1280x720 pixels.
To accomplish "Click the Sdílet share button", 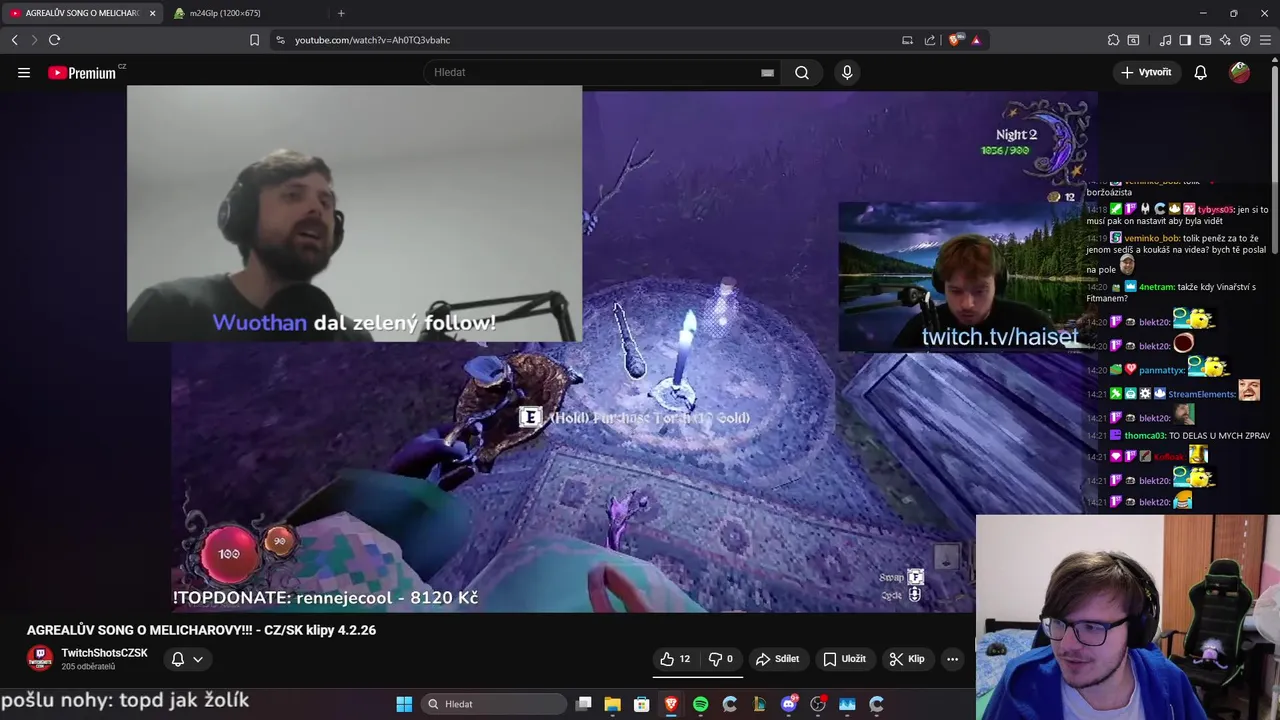I will [777, 659].
